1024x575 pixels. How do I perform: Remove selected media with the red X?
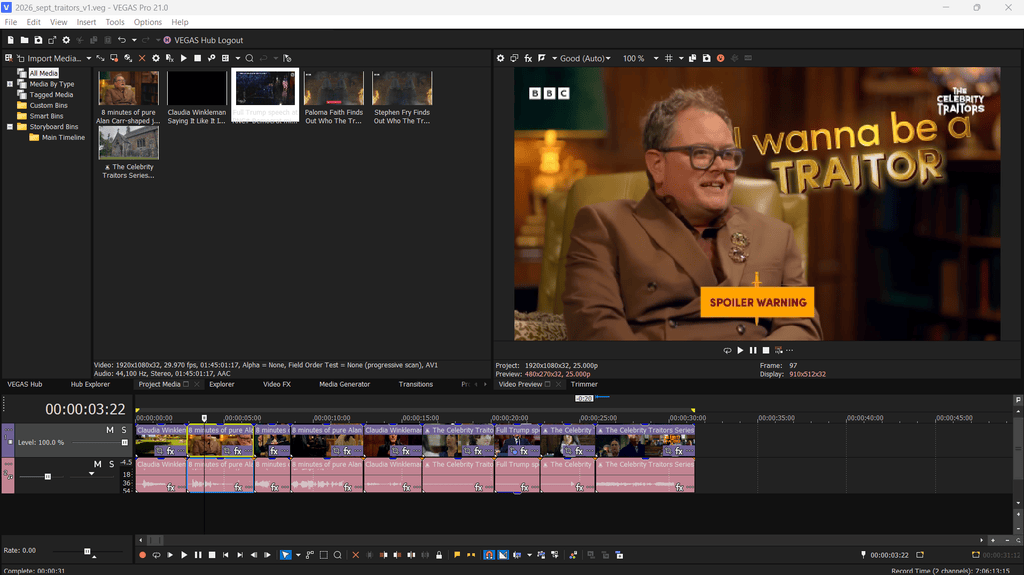[x=142, y=58]
